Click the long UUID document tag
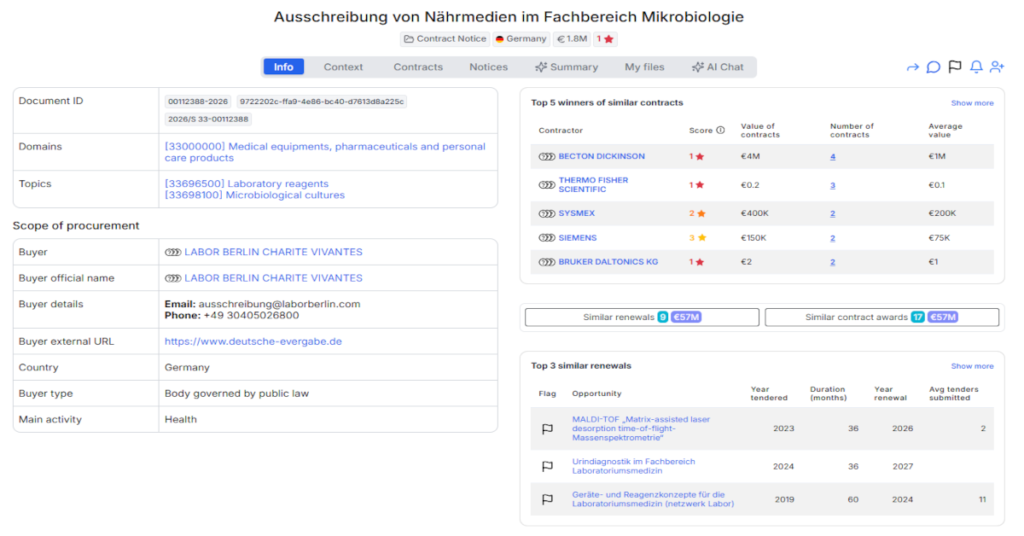The height and width of the screenshot is (536, 1024). pos(321,102)
